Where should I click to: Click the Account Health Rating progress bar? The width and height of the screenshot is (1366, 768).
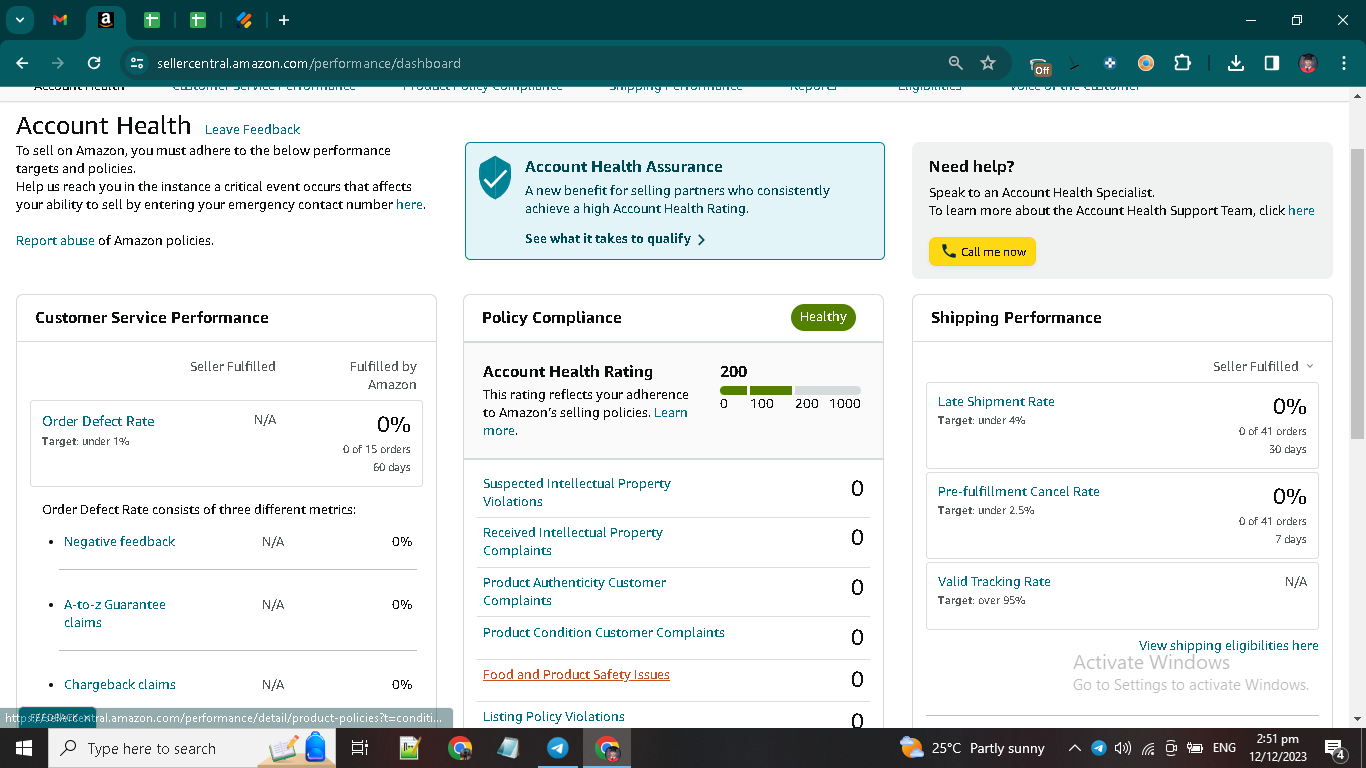[x=790, y=390]
